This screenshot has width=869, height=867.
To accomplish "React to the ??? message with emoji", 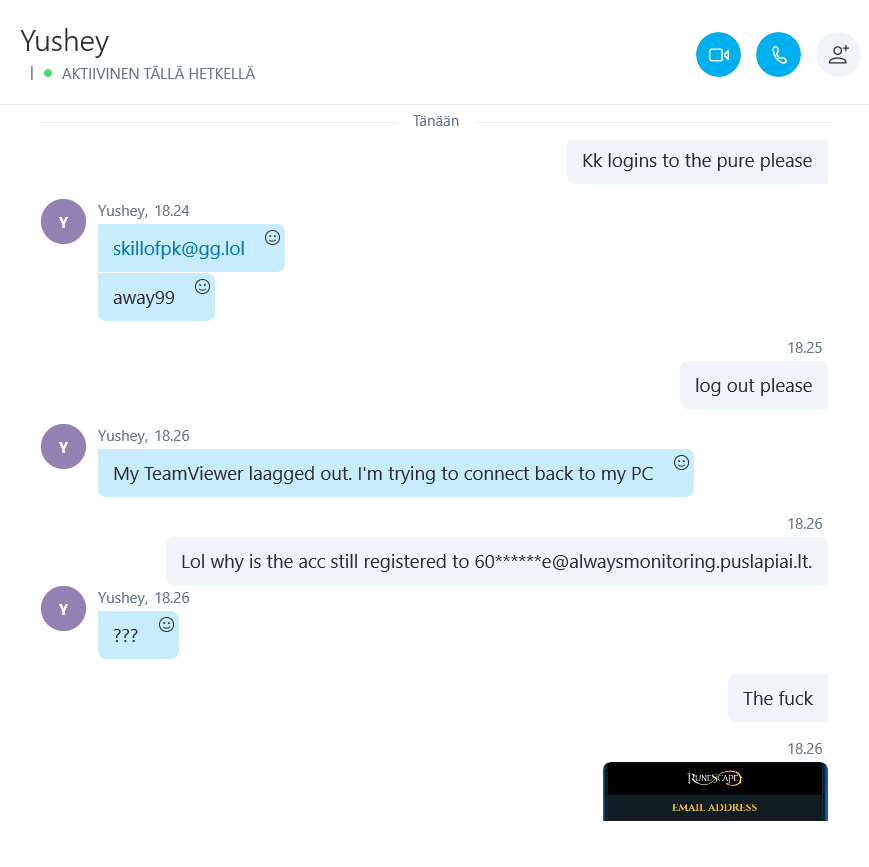I will [x=166, y=624].
